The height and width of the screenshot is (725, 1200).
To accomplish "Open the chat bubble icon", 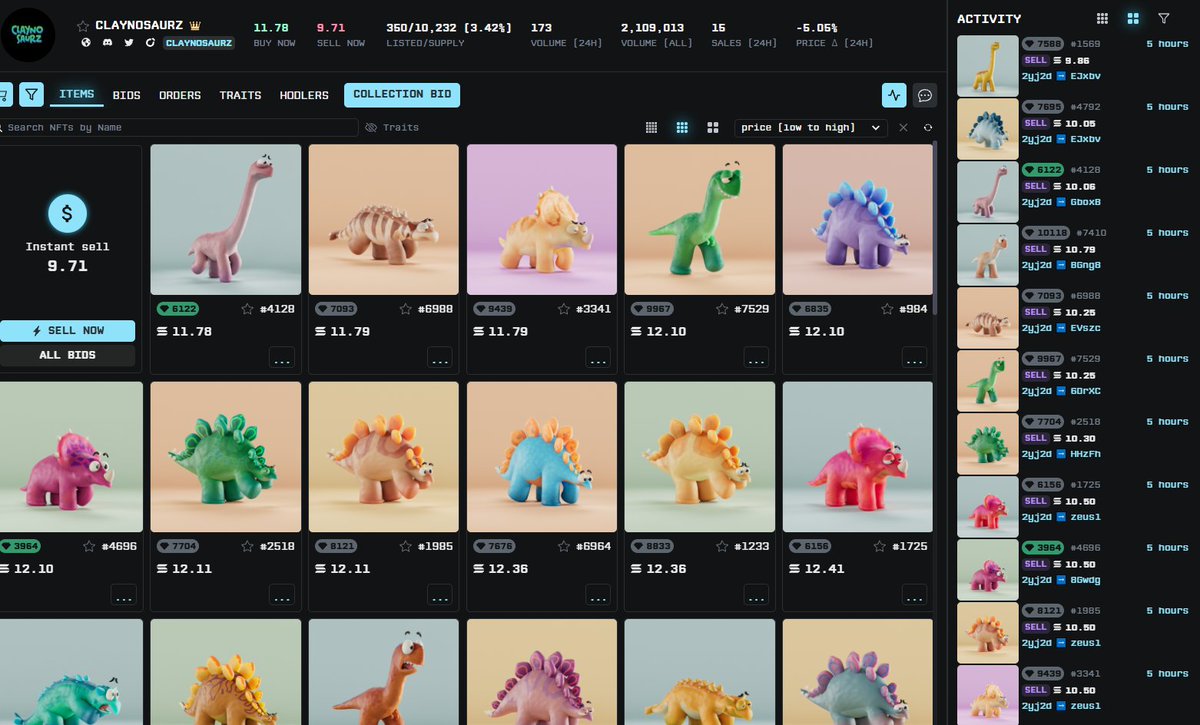I will (x=925, y=95).
